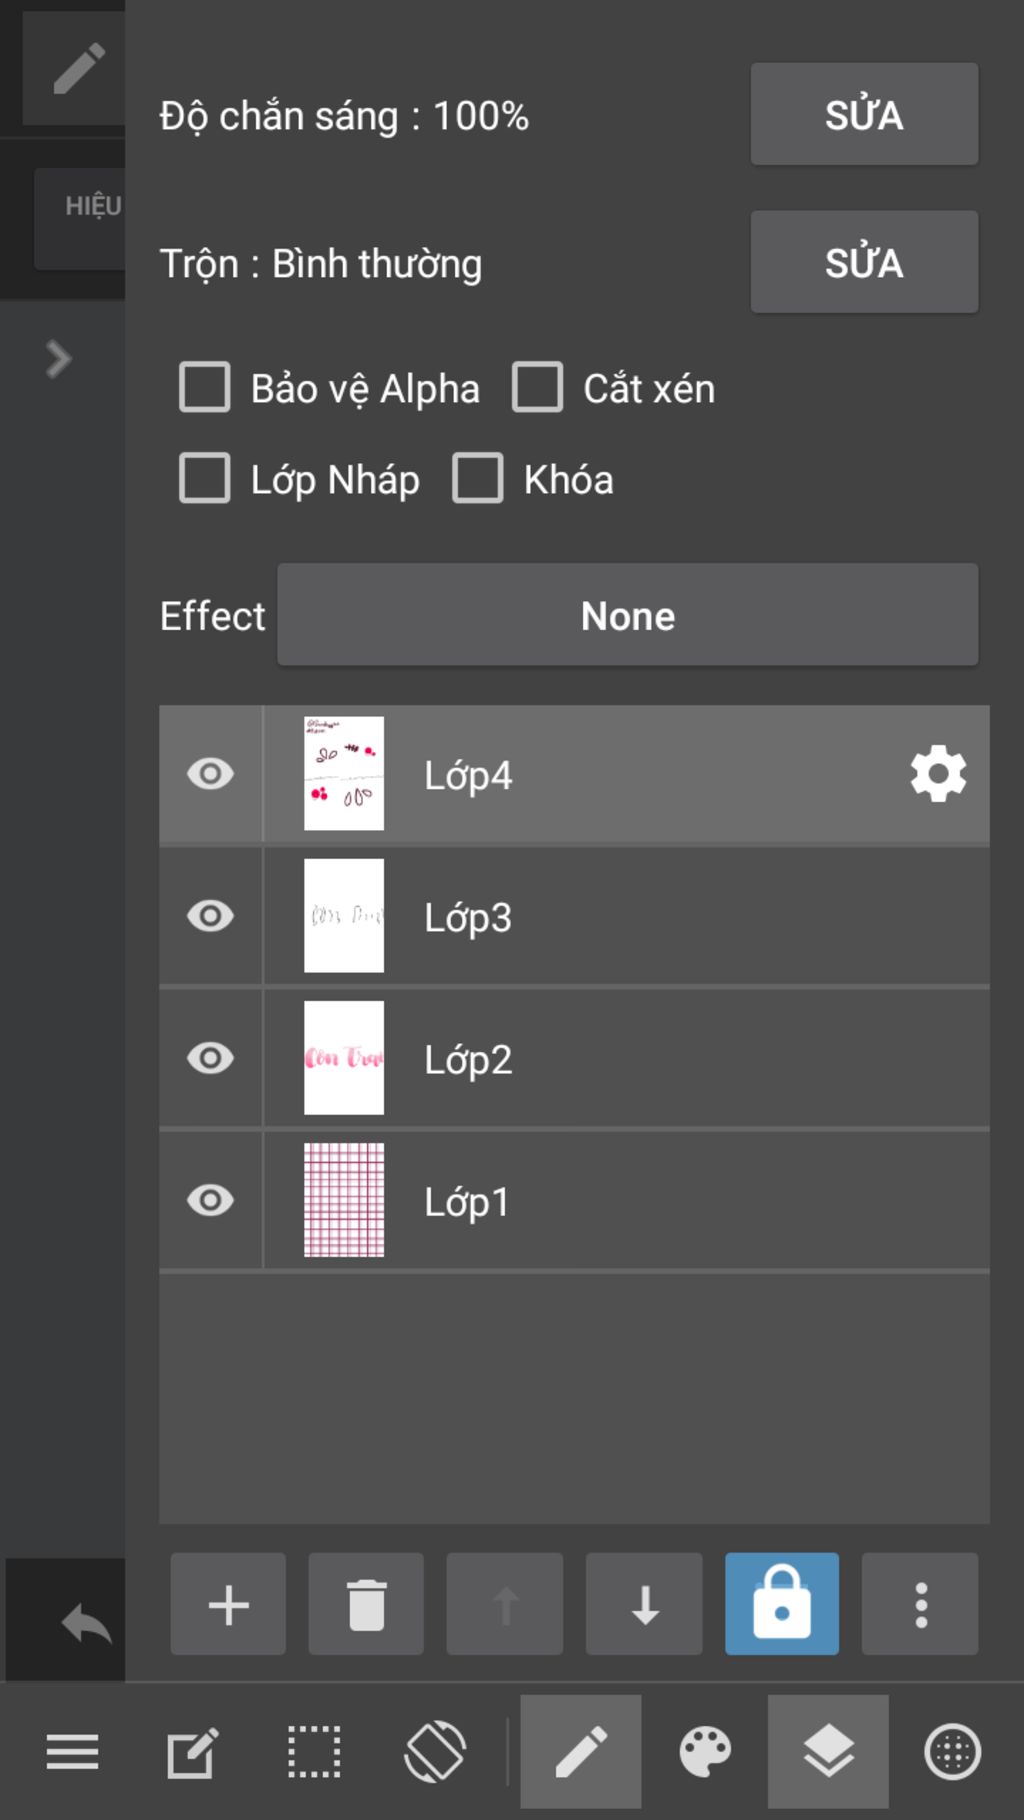Screen dimensions: 1024x1820
Task: Expand side panel with chevron arrow
Action: [58, 359]
